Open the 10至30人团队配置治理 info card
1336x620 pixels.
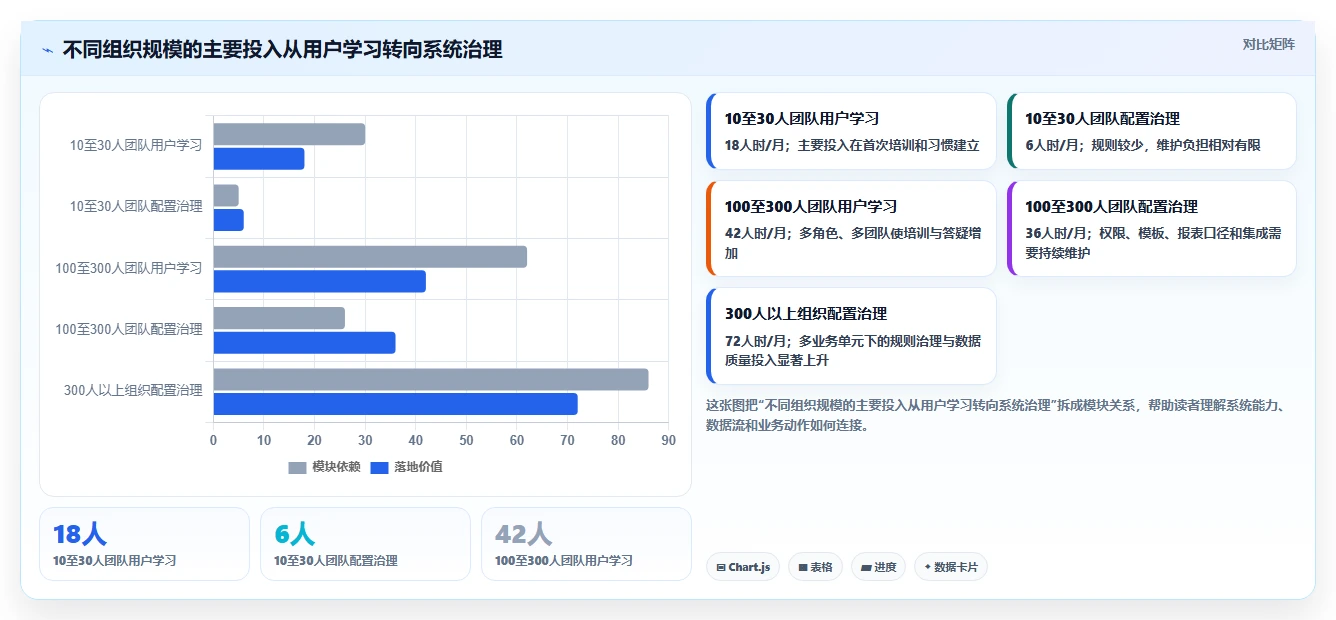click(x=1151, y=131)
